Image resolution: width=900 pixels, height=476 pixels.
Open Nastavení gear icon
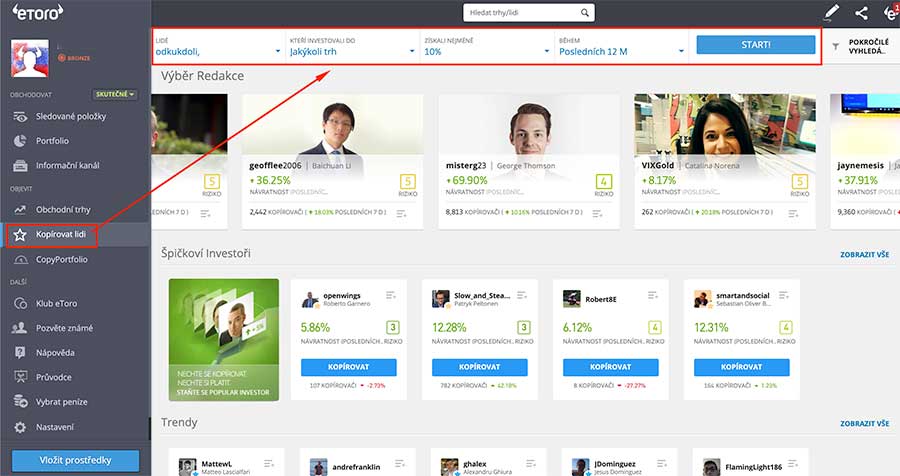[20, 427]
